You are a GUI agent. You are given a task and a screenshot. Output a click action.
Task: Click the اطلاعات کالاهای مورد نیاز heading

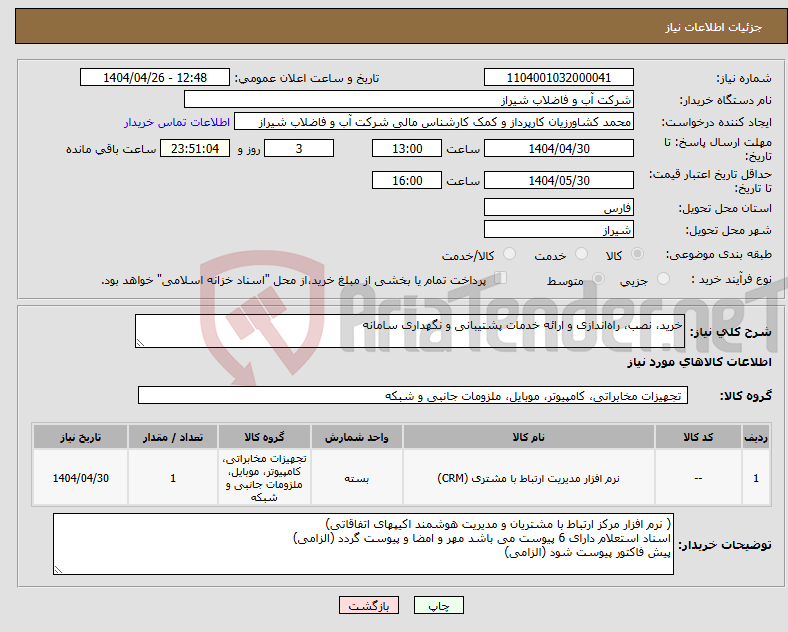click(699, 362)
